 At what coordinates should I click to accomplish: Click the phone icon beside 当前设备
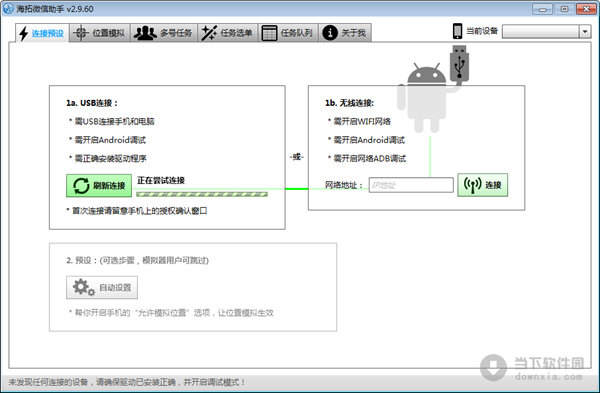click(457, 31)
